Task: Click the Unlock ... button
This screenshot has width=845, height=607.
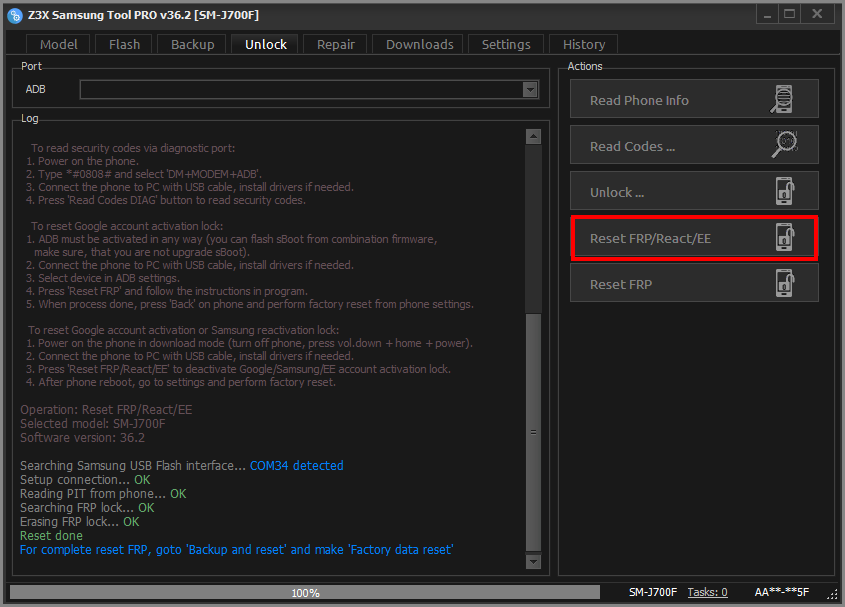Action: [694, 191]
